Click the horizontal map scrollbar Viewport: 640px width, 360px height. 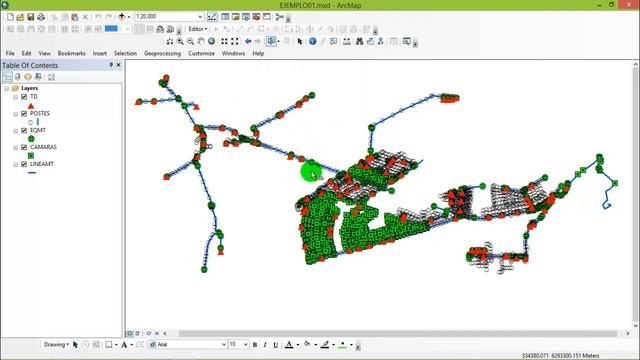(398, 333)
